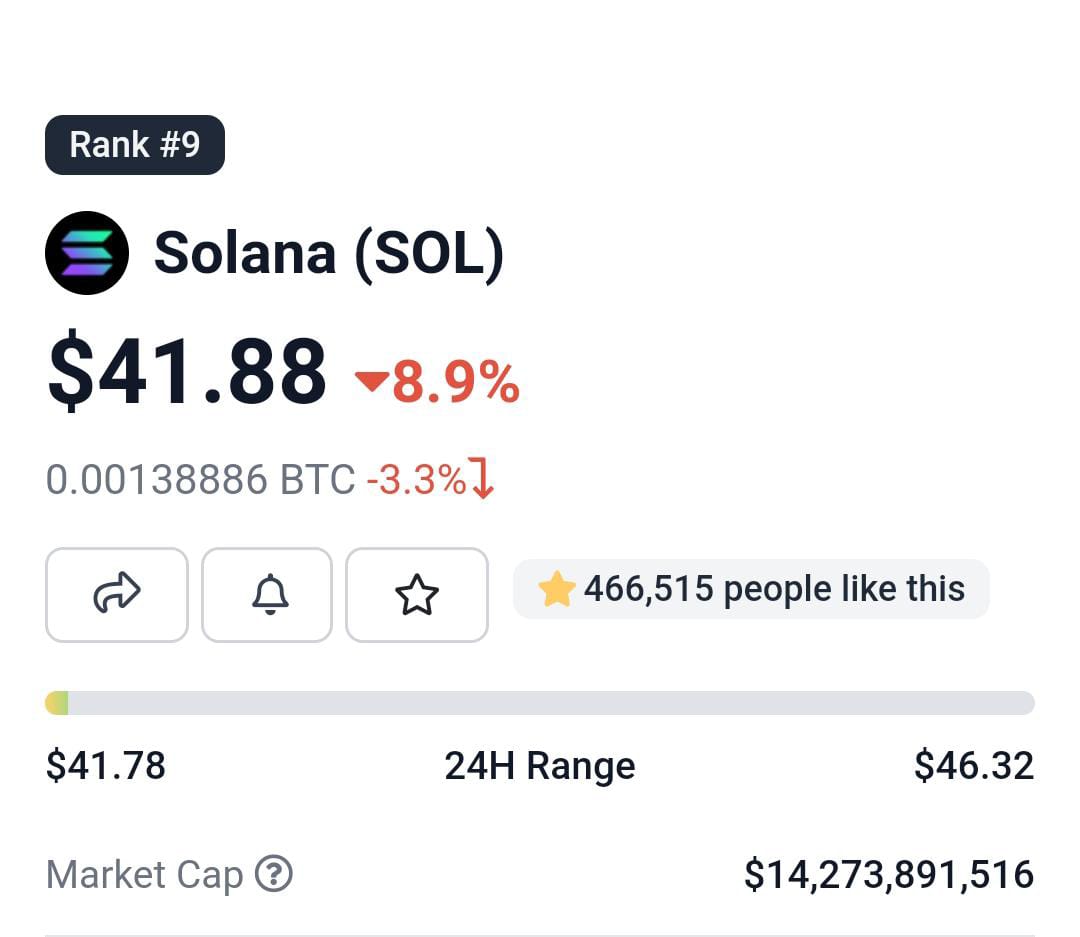
Task: Click the Market Cap help question icon
Action: pos(274,875)
